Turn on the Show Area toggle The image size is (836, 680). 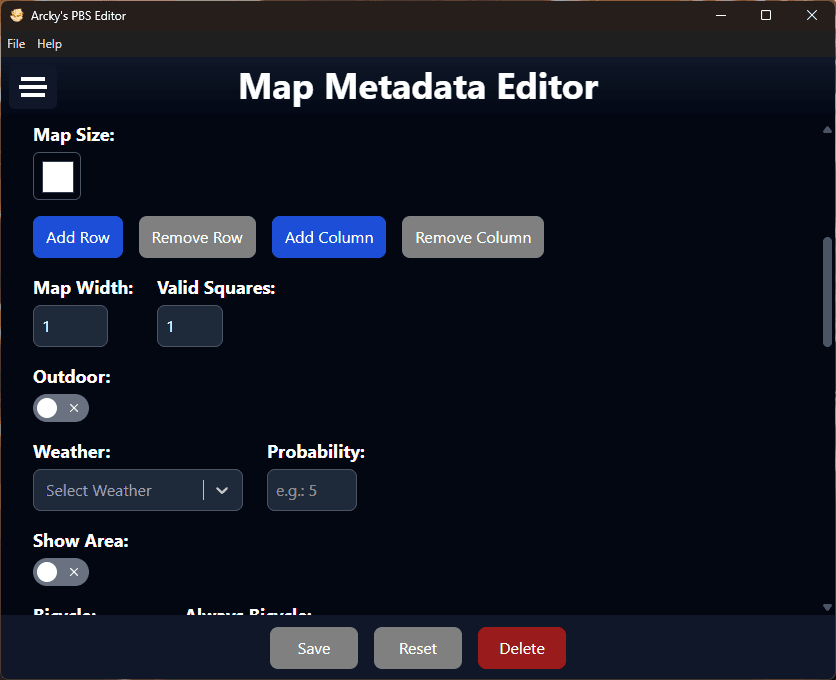click(x=60, y=572)
